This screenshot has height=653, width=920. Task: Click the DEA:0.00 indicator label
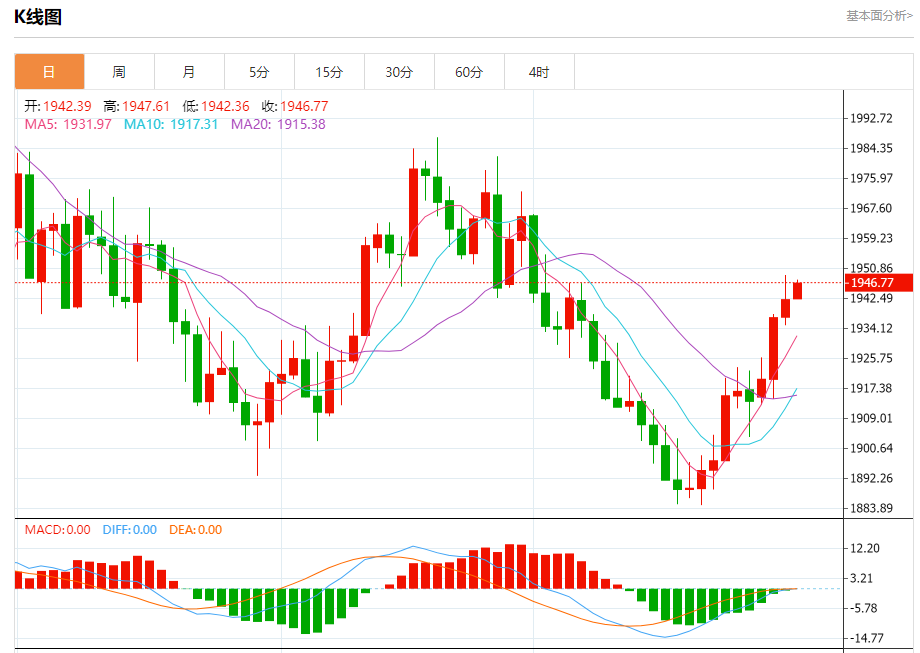[x=195, y=530]
